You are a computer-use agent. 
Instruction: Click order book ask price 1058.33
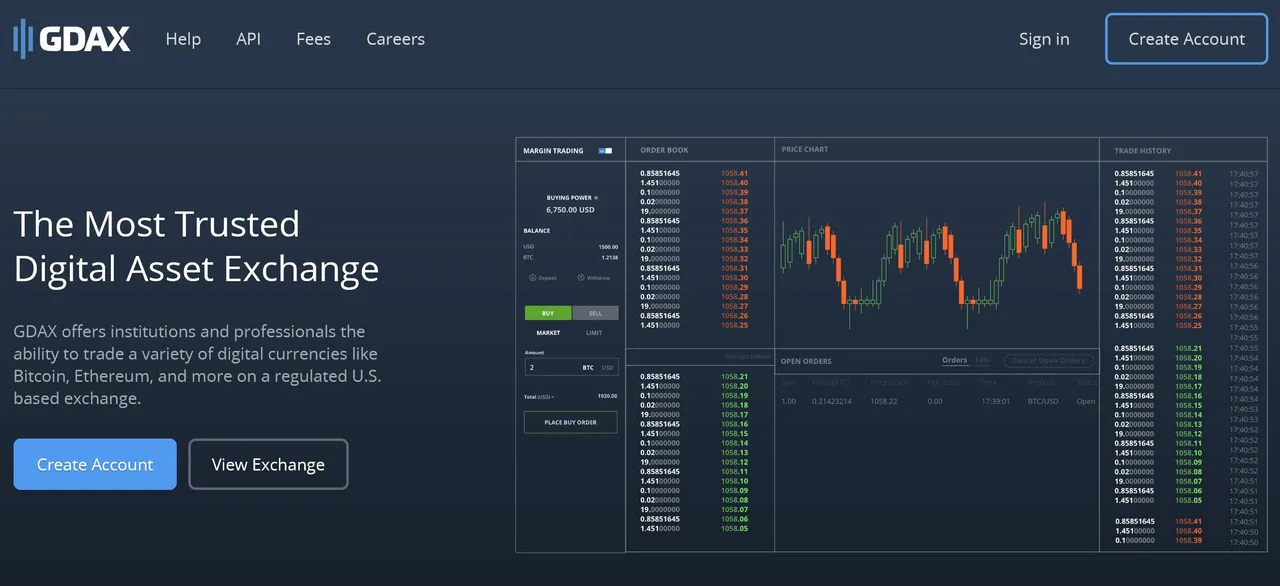tap(734, 249)
